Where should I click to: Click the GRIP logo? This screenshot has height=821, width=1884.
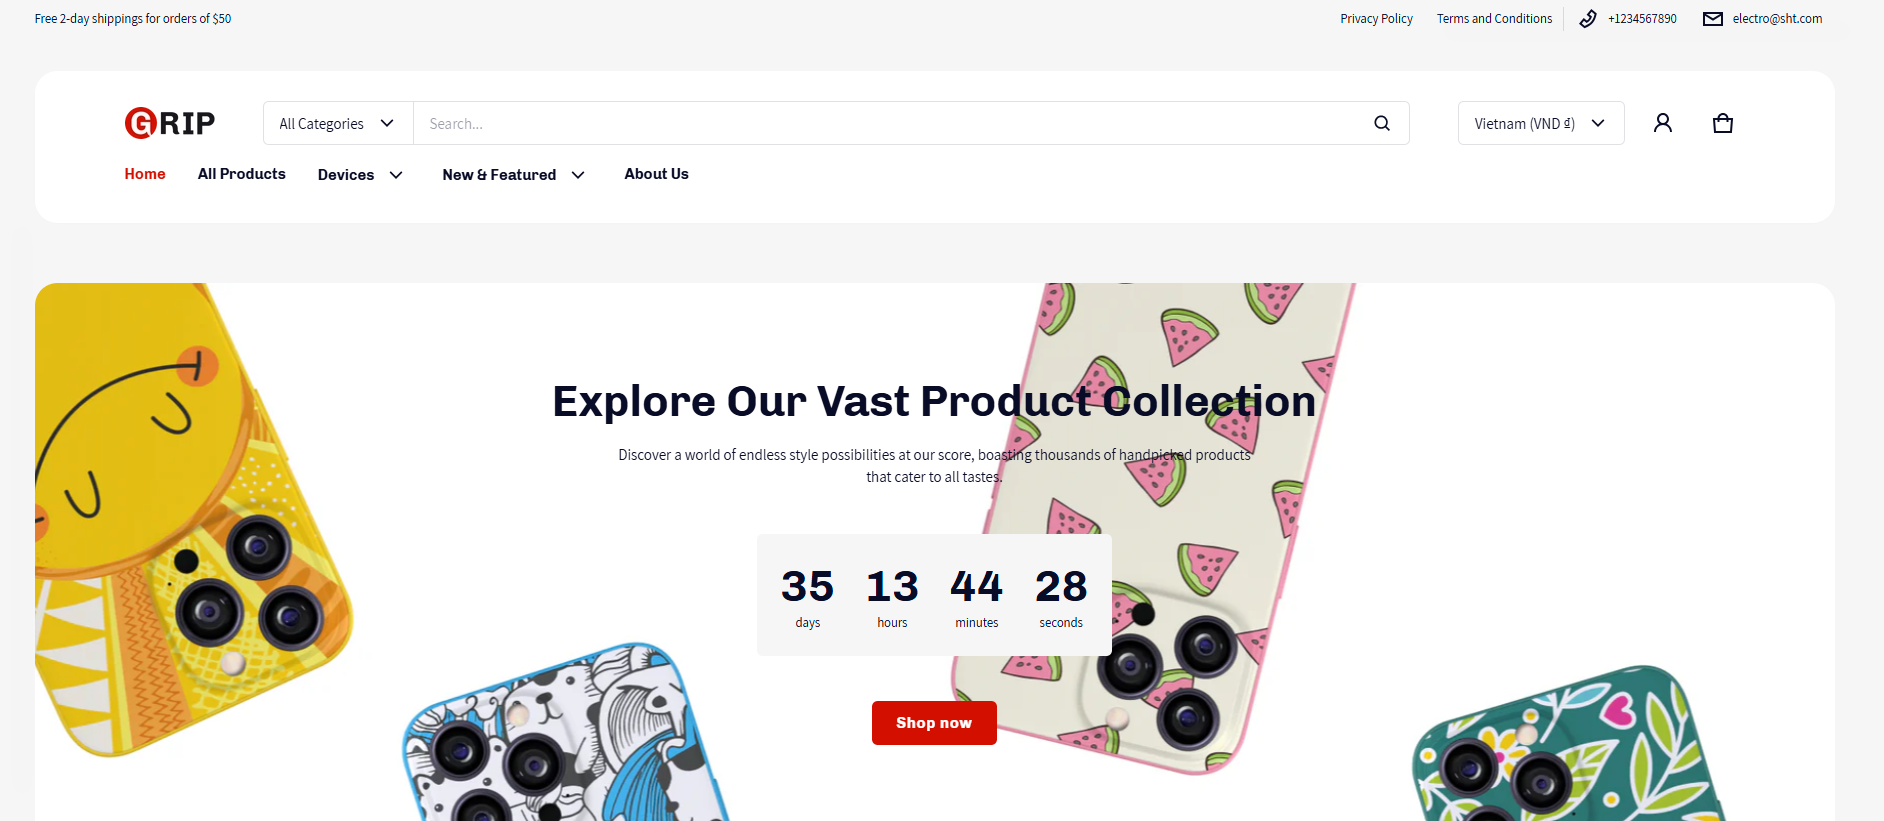[170, 123]
